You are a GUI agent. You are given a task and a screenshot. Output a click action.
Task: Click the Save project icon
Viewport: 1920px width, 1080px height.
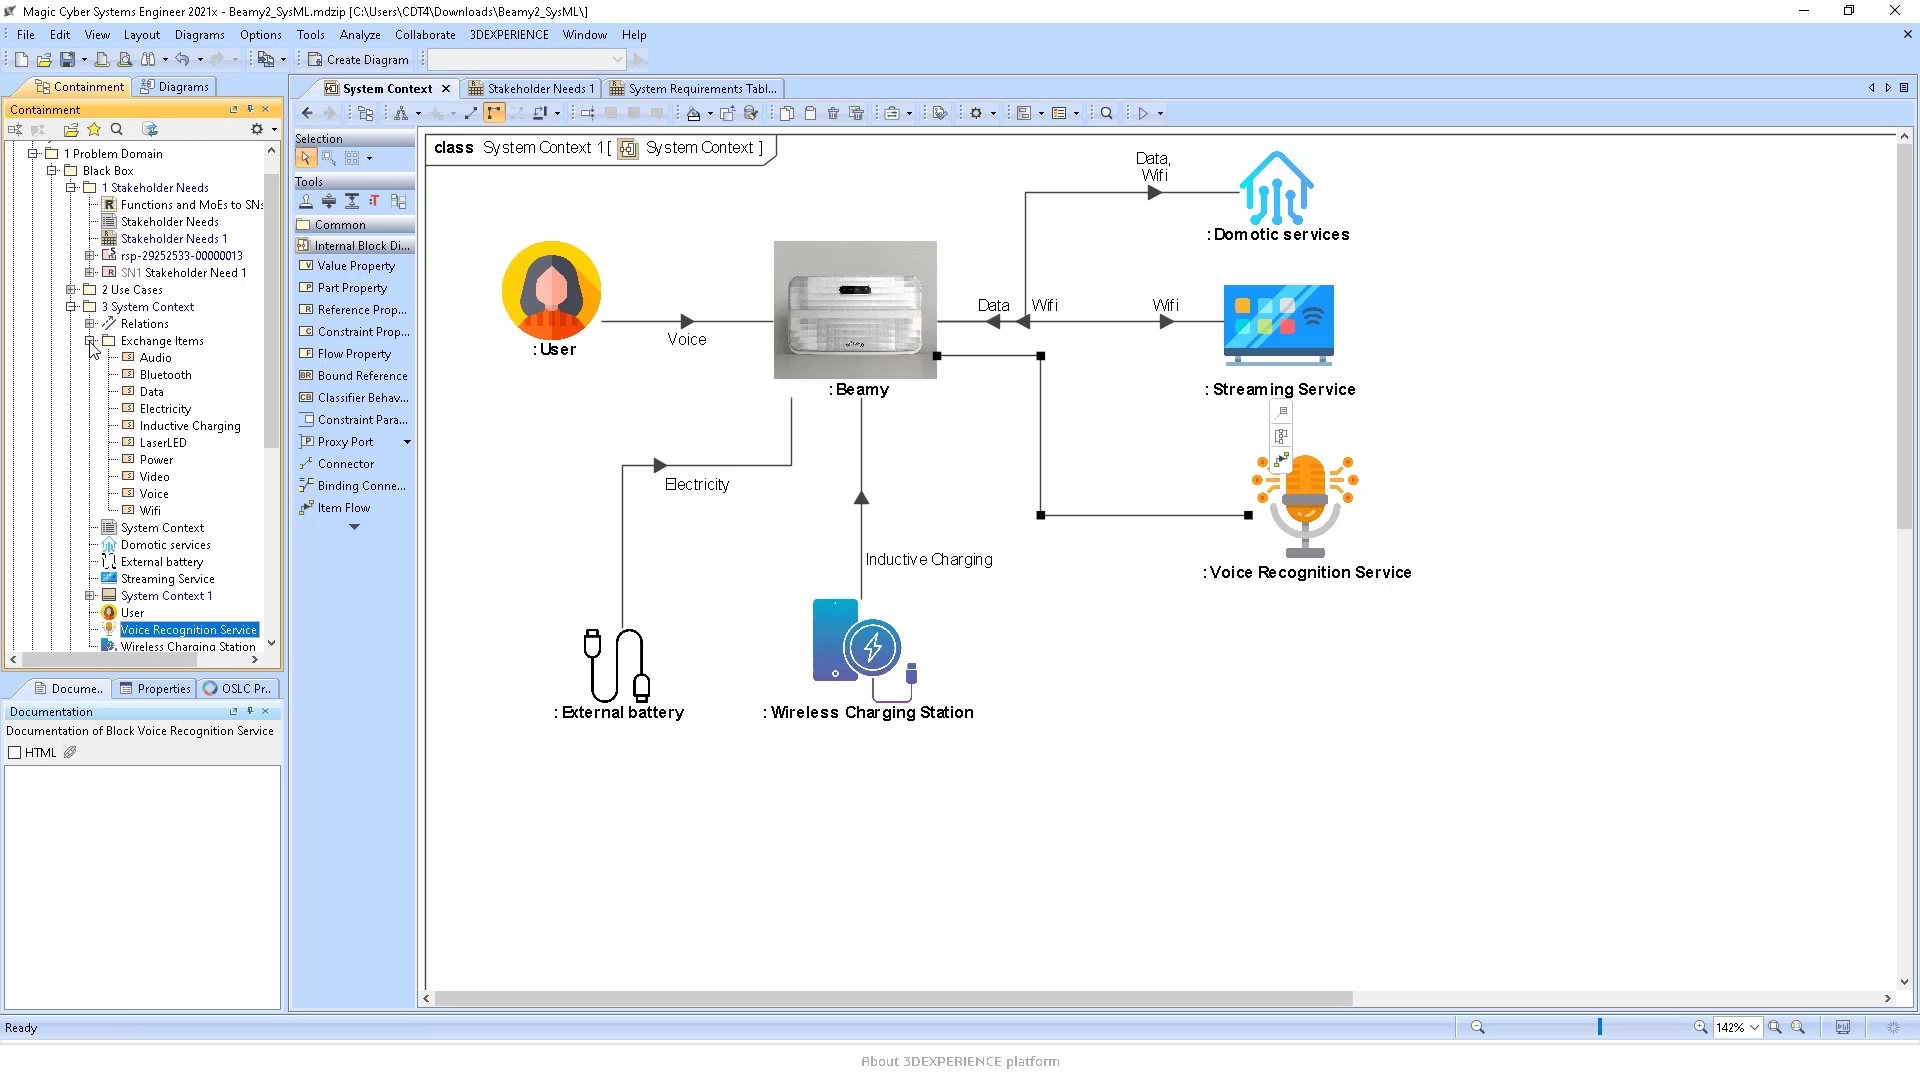pyautogui.click(x=67, y=60)
